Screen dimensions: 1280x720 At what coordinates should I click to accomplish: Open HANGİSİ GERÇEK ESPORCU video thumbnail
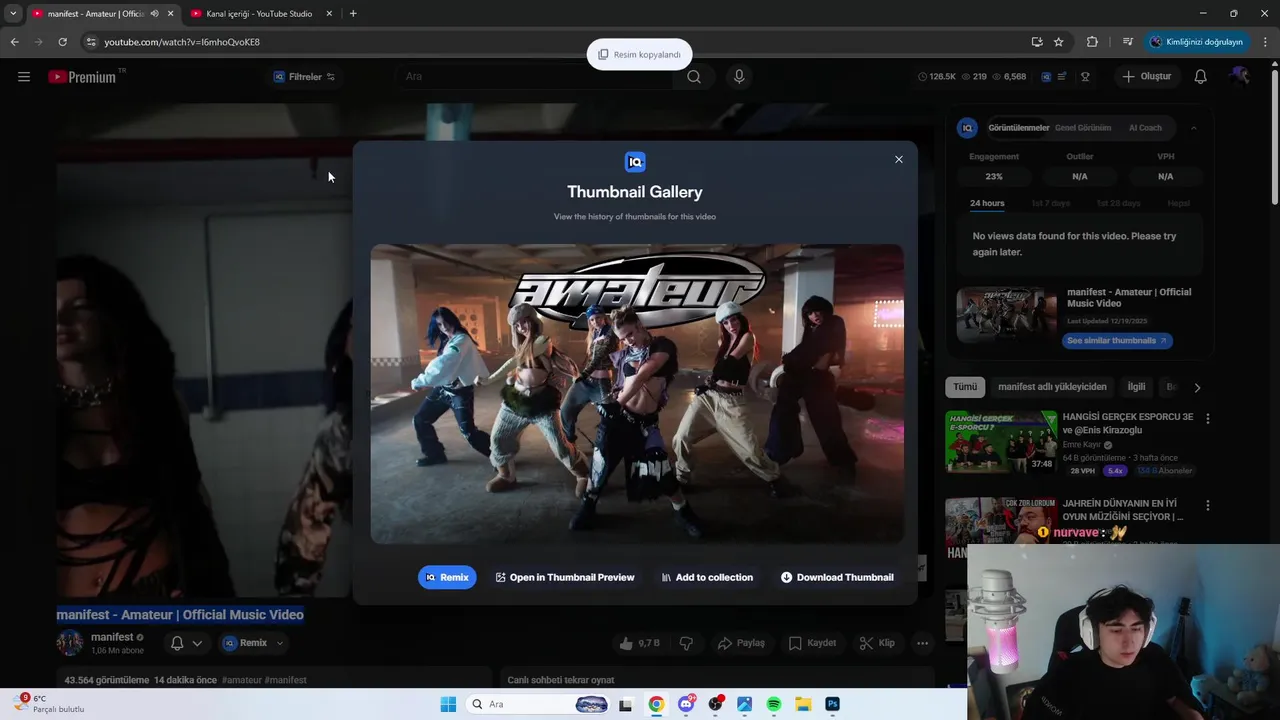click(1001, 442)
